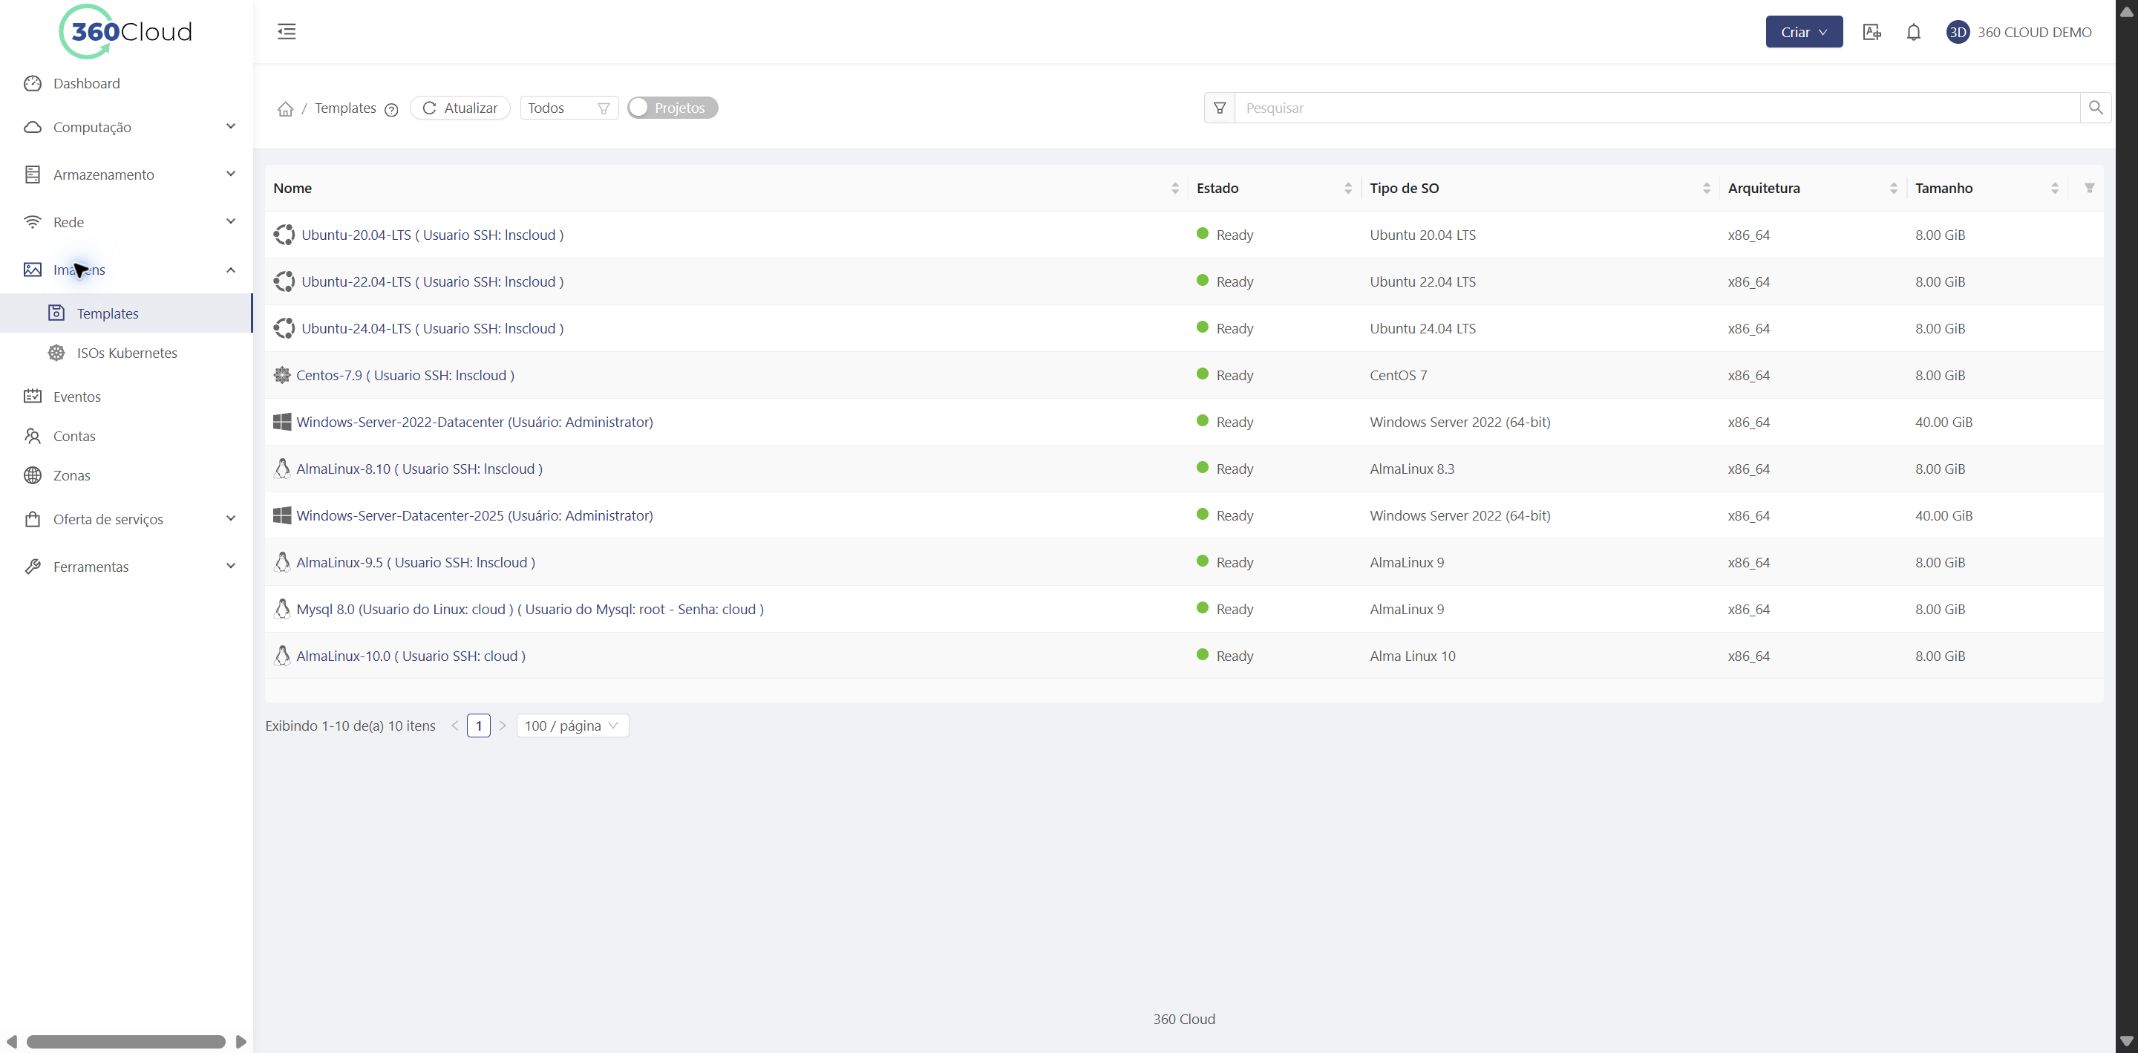The width and height of the screenshot is (2138, 1053).
Task: Open Templates help question mark icon
Action: pos(391,110)
